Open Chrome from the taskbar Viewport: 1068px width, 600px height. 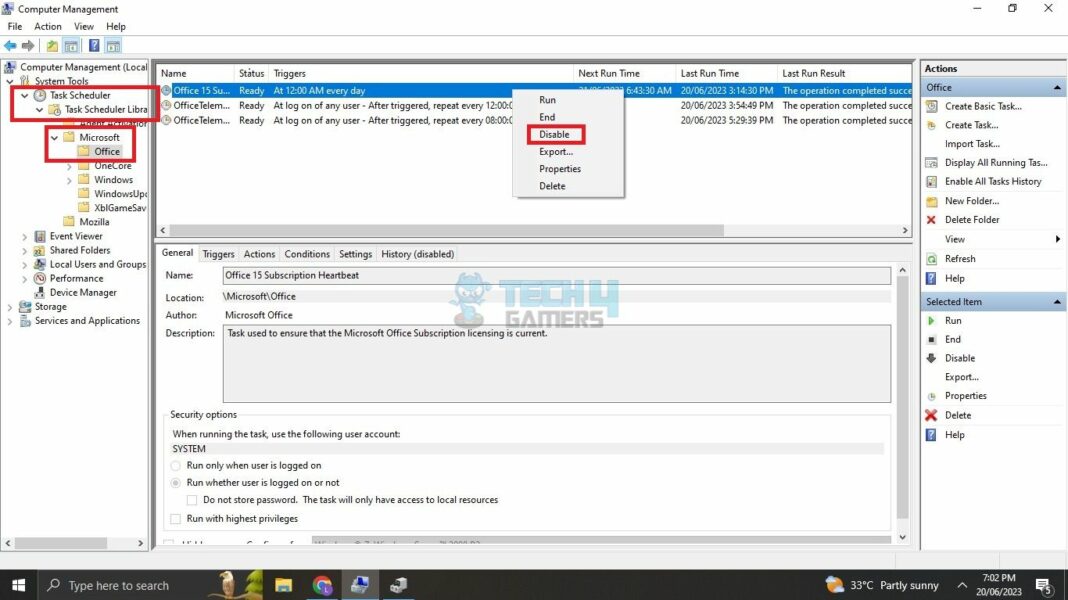tap(321, 585)
